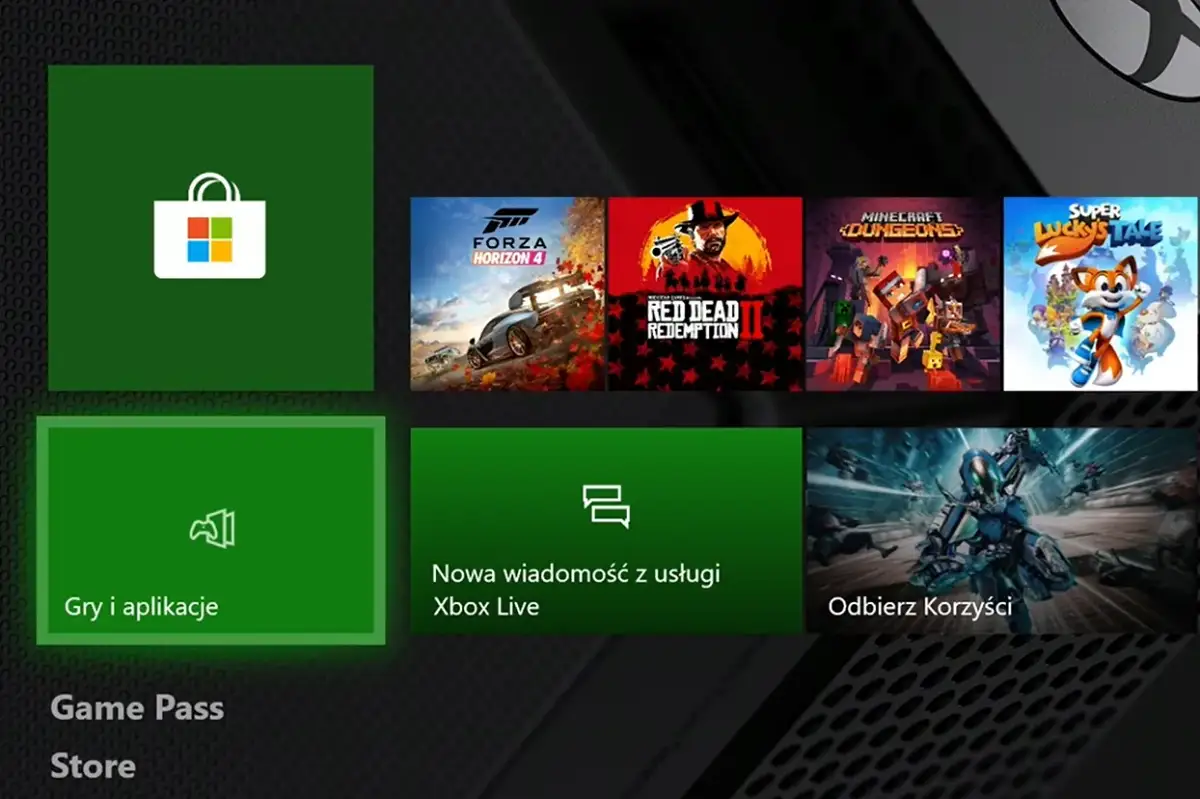Select the highlighted Gry i aplikacje tile
1200x799 pixels.
pos(210,528)
